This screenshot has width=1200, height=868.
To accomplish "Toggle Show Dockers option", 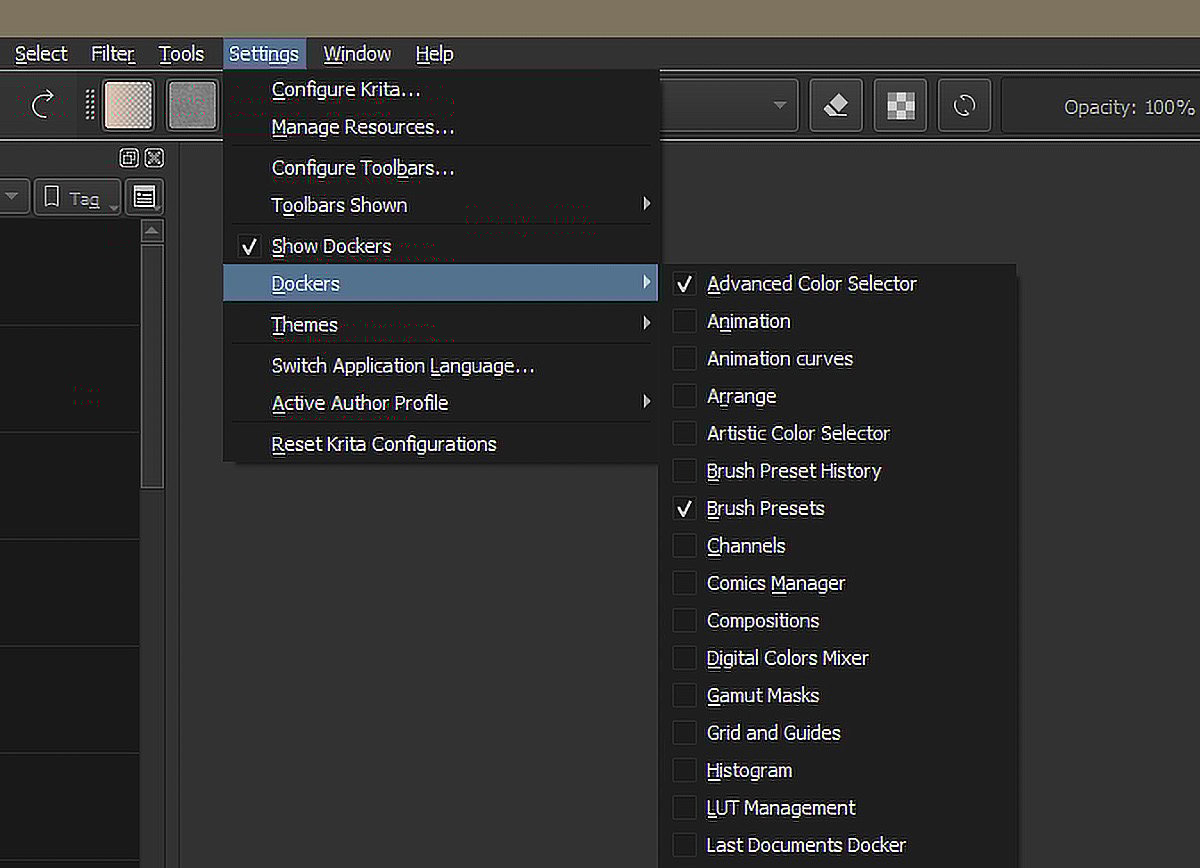I will [x=441, y=246].
